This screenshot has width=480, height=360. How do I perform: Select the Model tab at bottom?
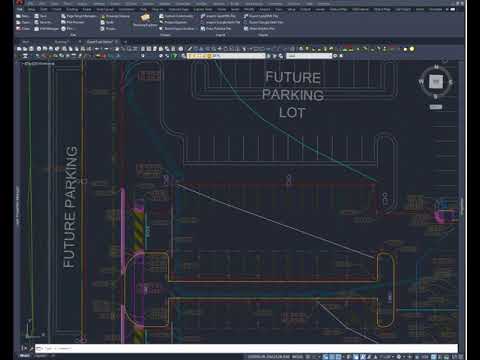coord(24,356)
